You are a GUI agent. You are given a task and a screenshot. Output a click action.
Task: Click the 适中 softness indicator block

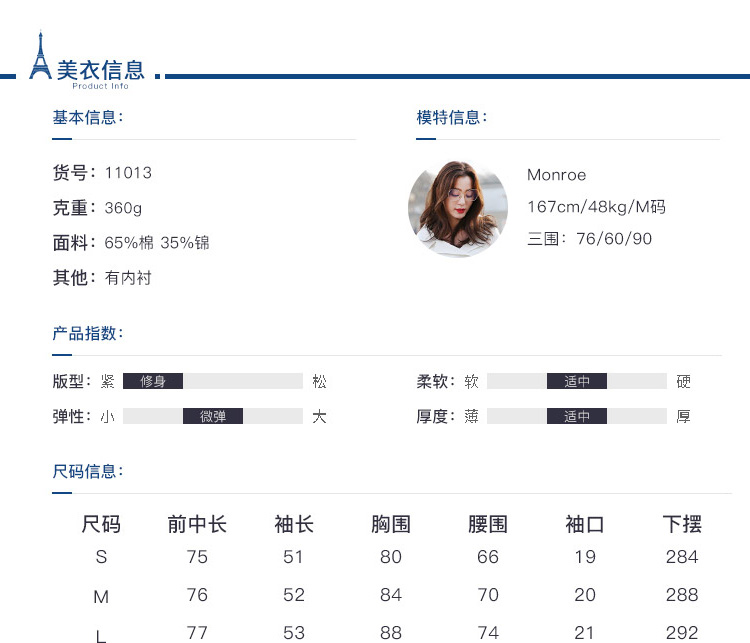[x=577, y=381]
